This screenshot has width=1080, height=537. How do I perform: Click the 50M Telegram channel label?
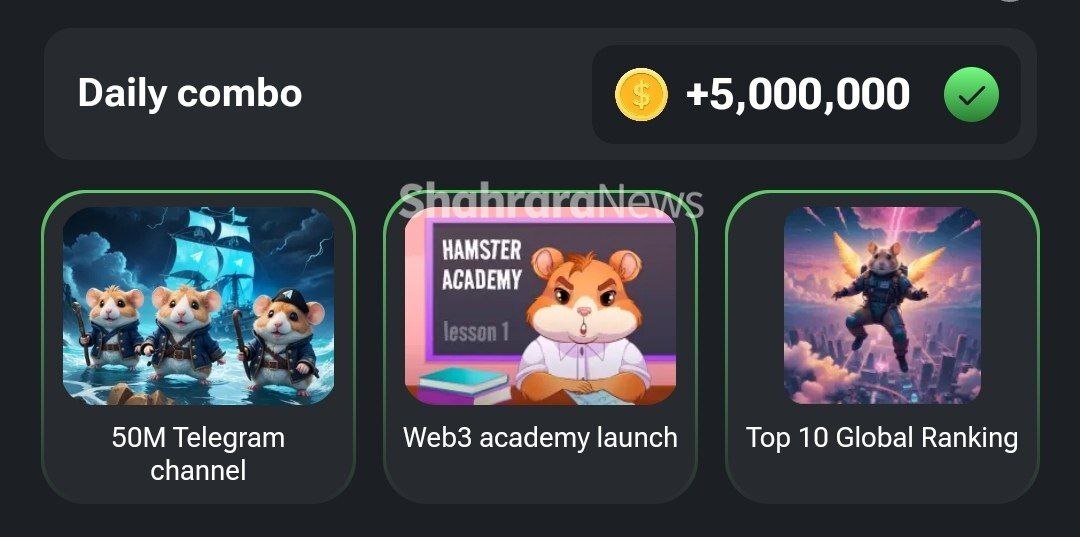(198, 454)
